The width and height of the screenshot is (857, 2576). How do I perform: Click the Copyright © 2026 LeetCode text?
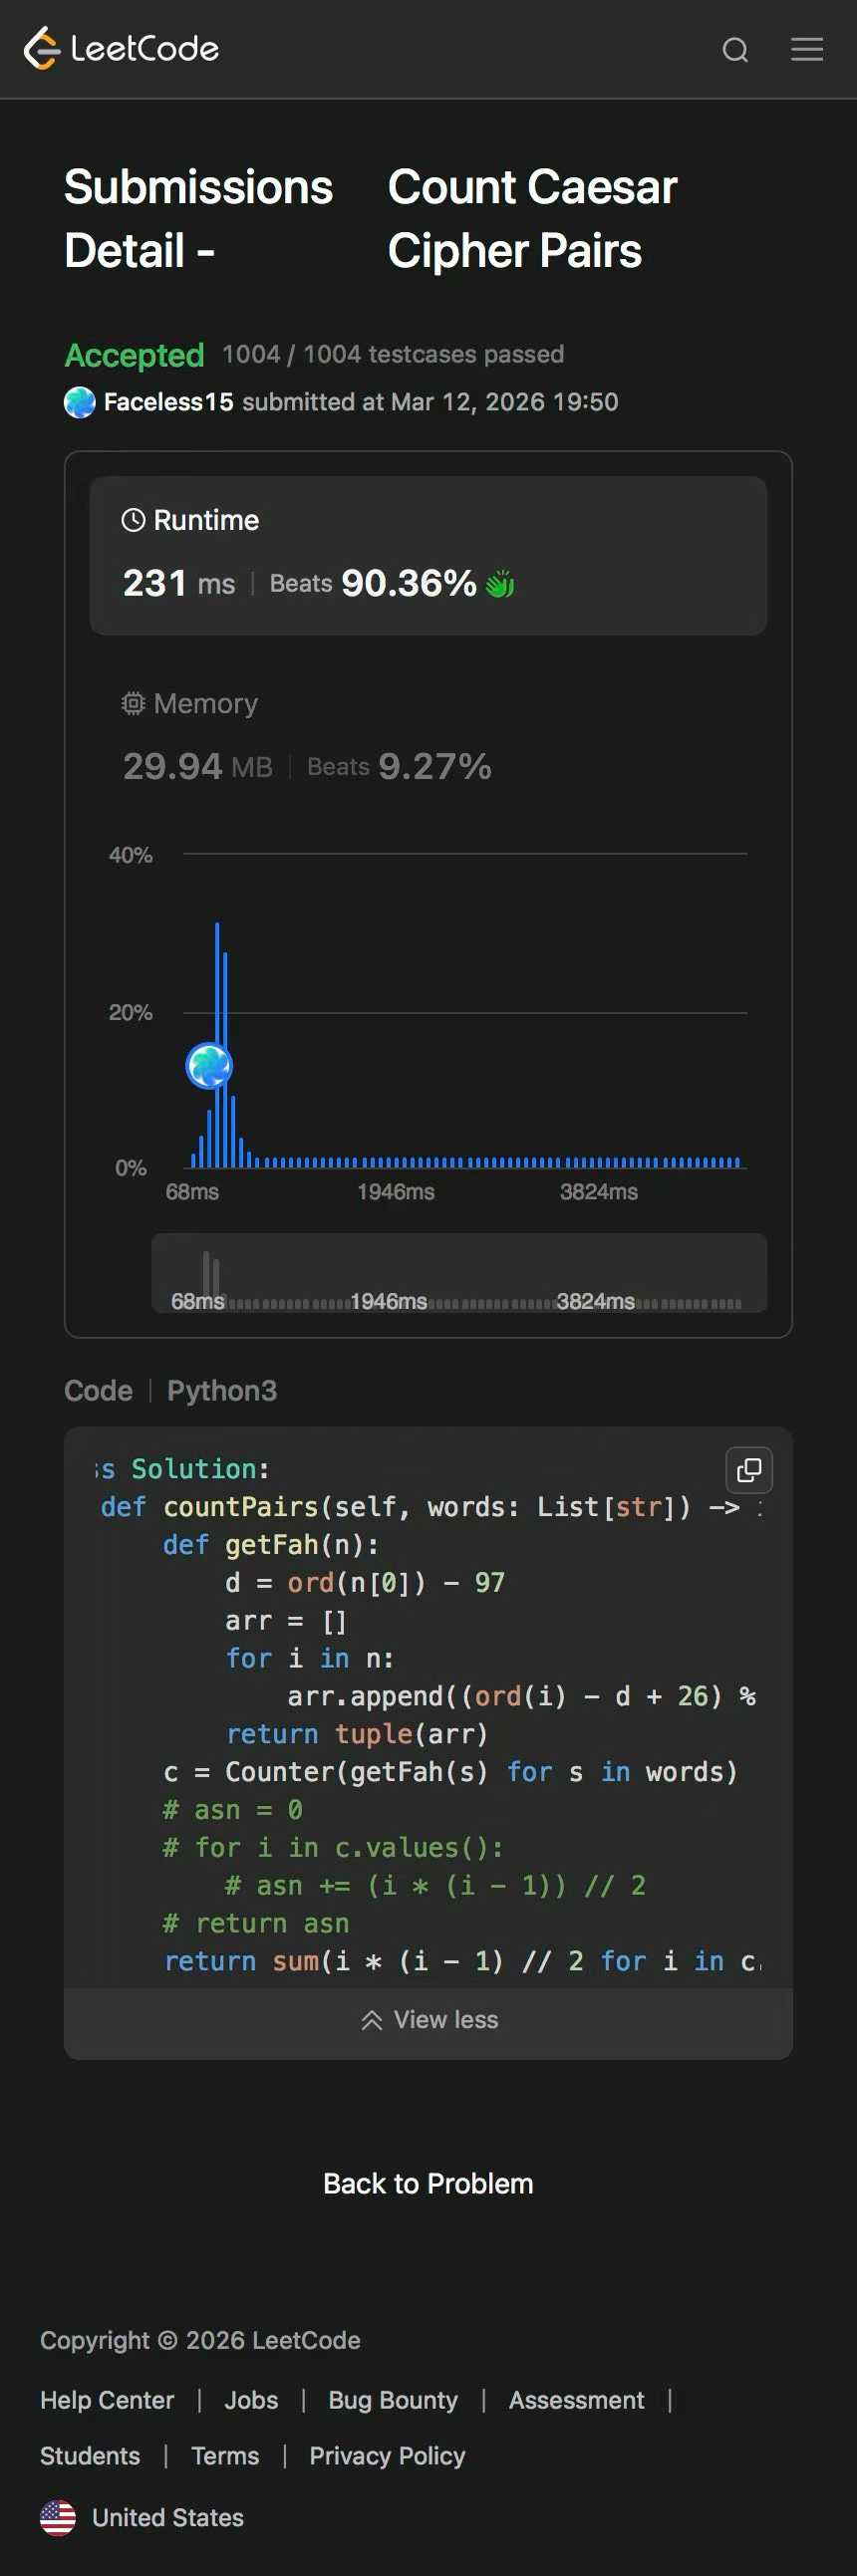(x=200, y=2340)
